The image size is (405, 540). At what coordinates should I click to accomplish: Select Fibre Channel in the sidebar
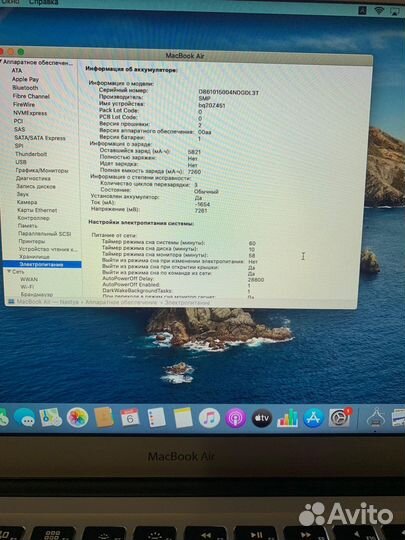coord(31,96)
